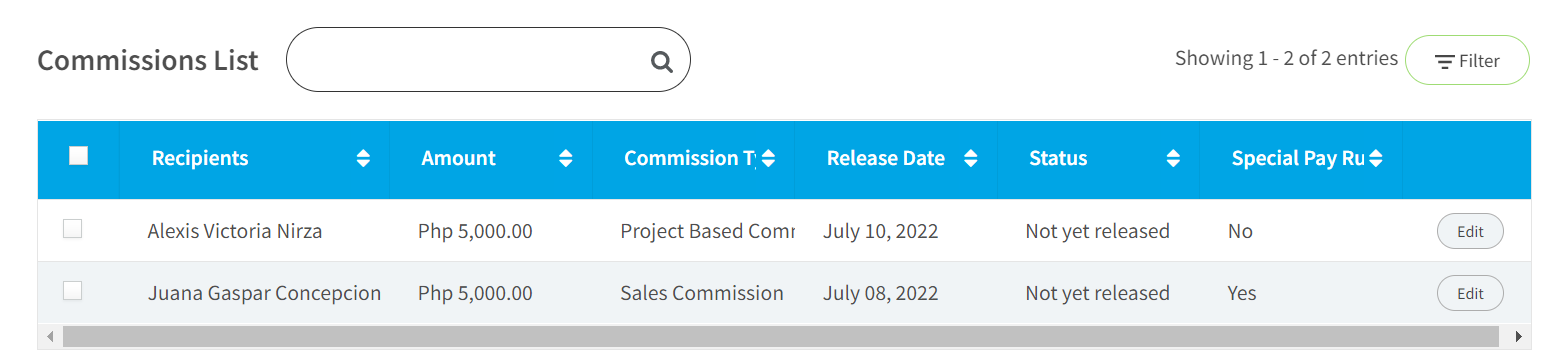Click the scrollbar right arrow
This screenshot has height=364, width=1556.
click(1519, 336)
